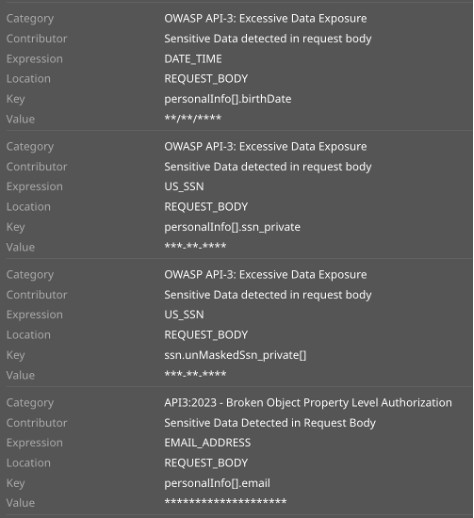The height and width of the screenshot is (518, 474).
Task: Select the EMAIL_ADDRESS expression value
Action: point(207,443)
